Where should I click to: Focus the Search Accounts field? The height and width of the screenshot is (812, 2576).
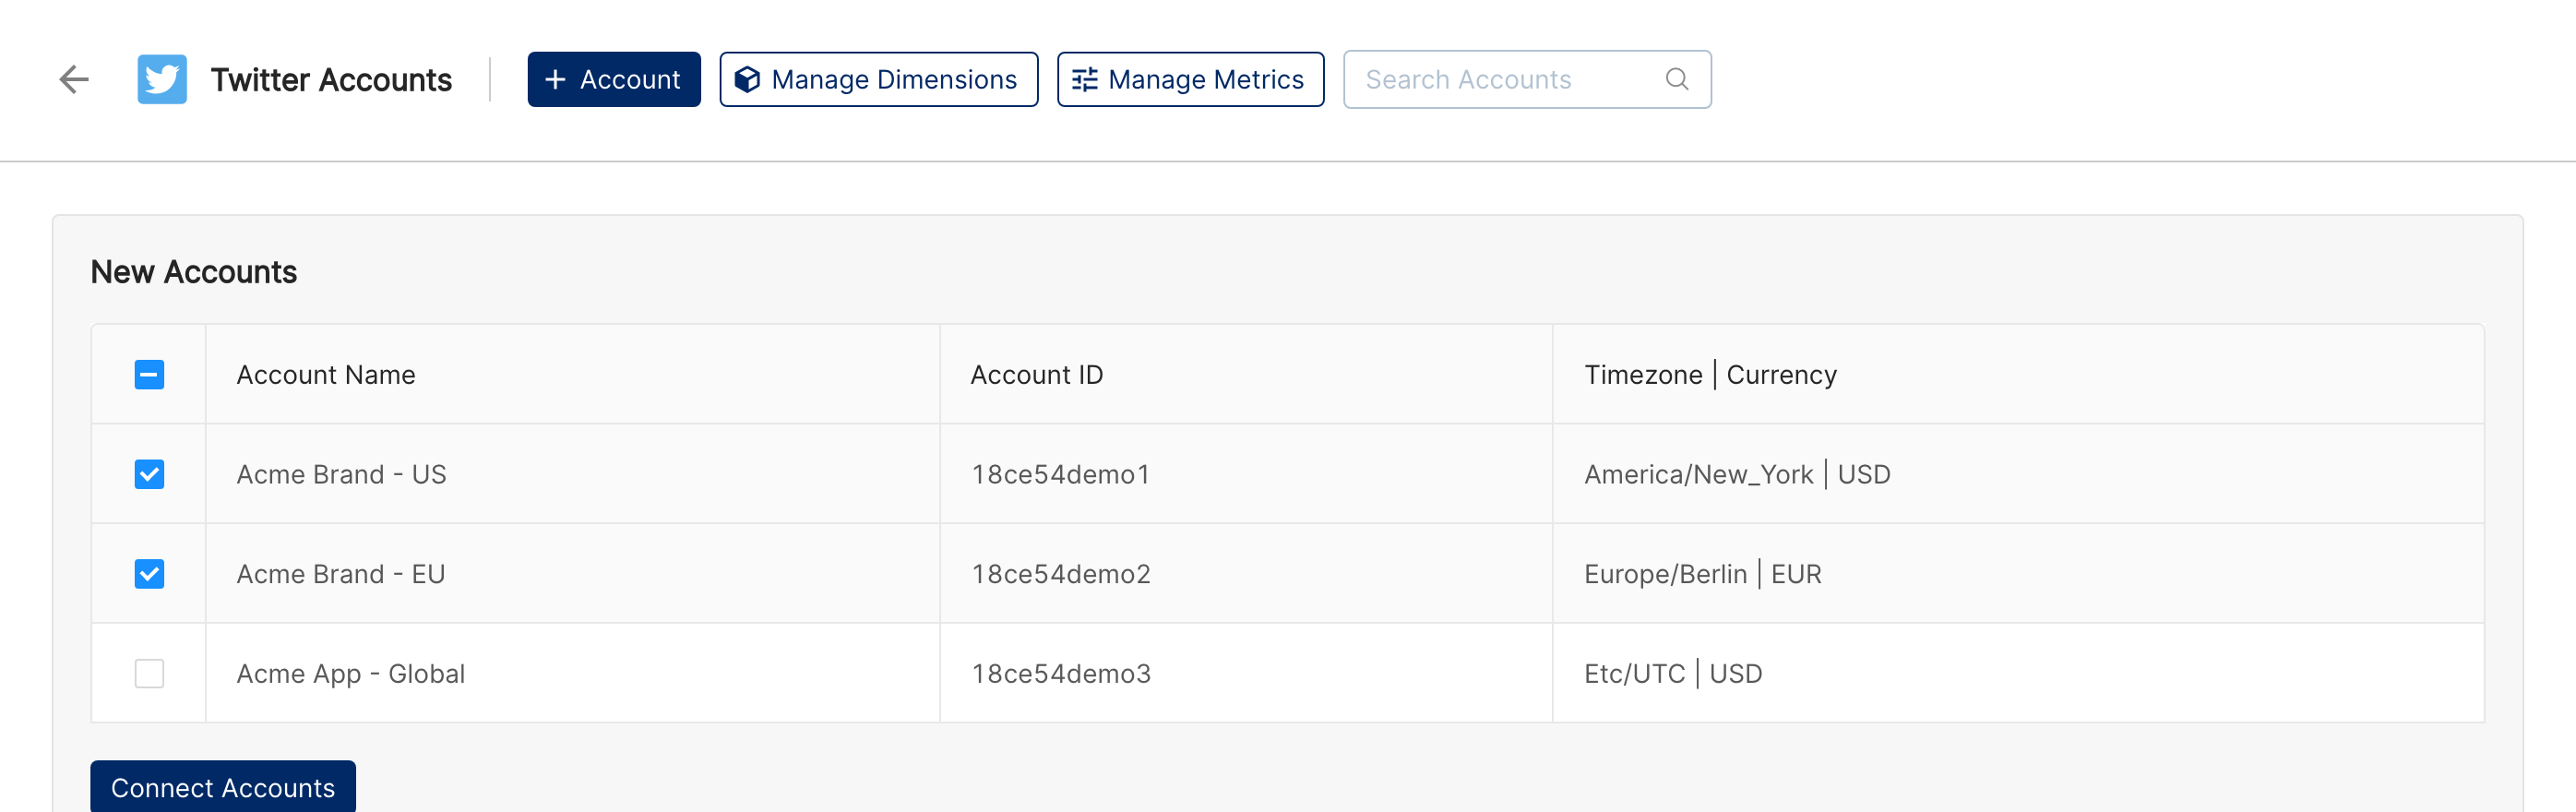(1527, 79)
